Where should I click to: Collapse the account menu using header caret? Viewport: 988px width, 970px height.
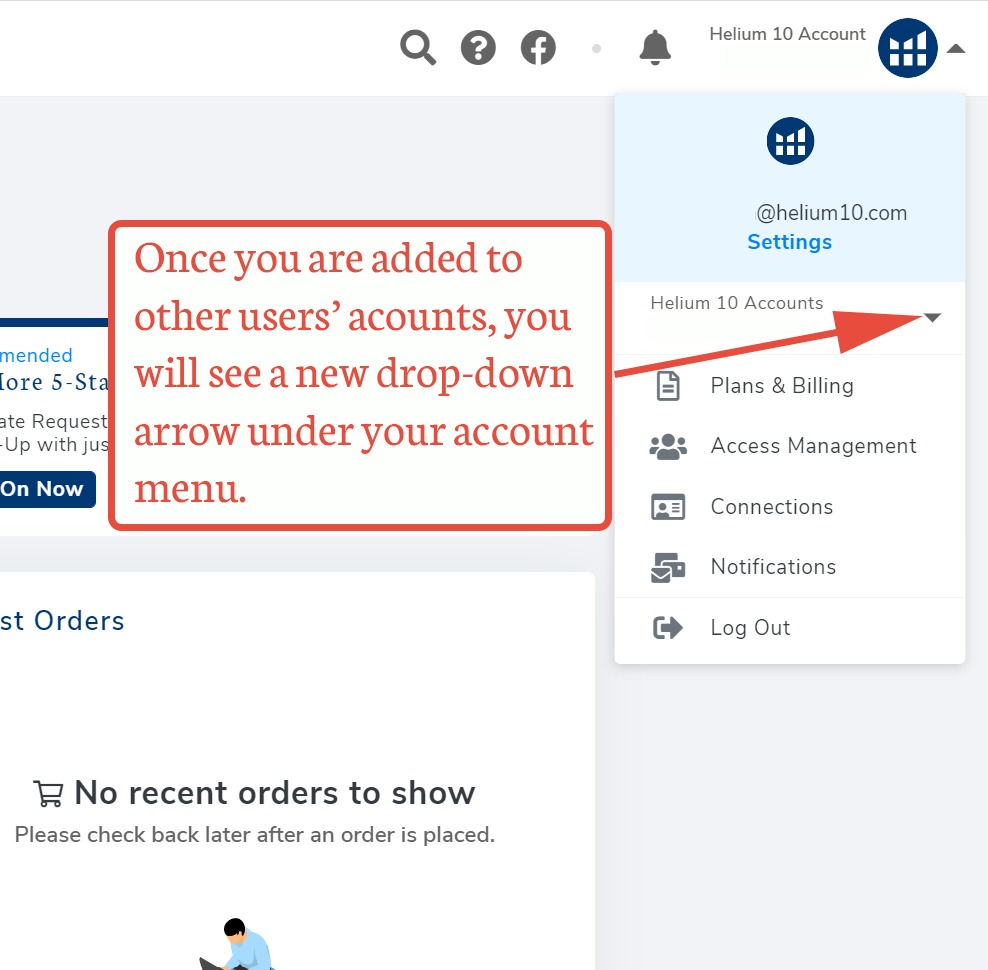point(956,49)
